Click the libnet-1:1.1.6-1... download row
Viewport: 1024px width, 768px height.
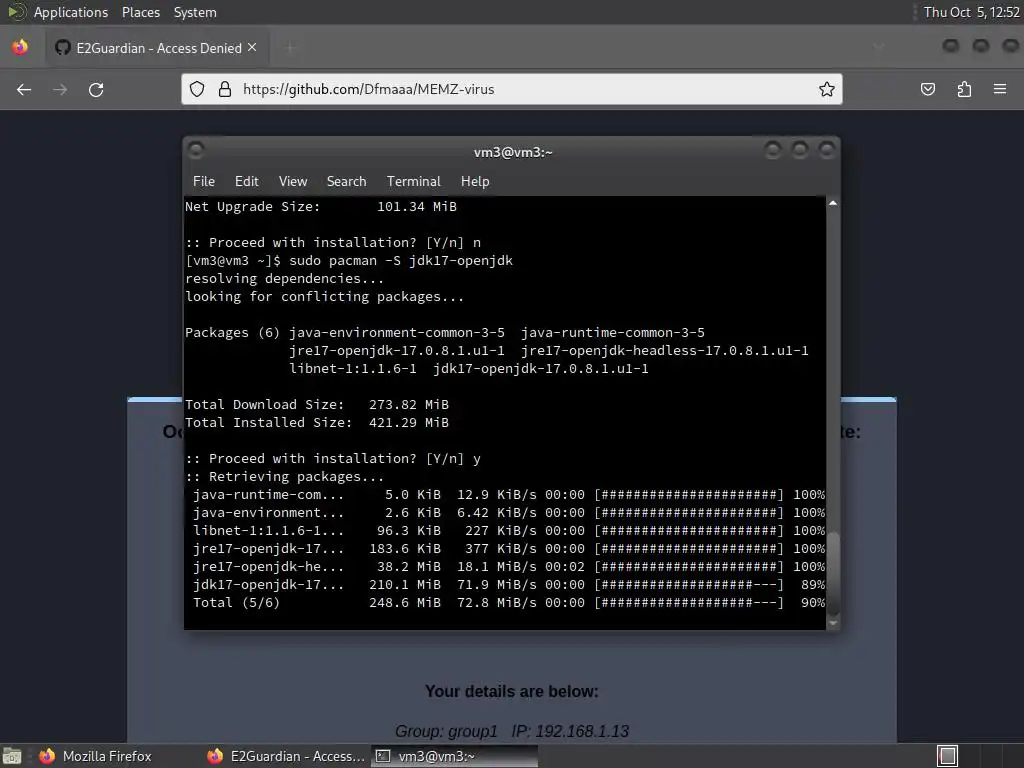(509, 531)
